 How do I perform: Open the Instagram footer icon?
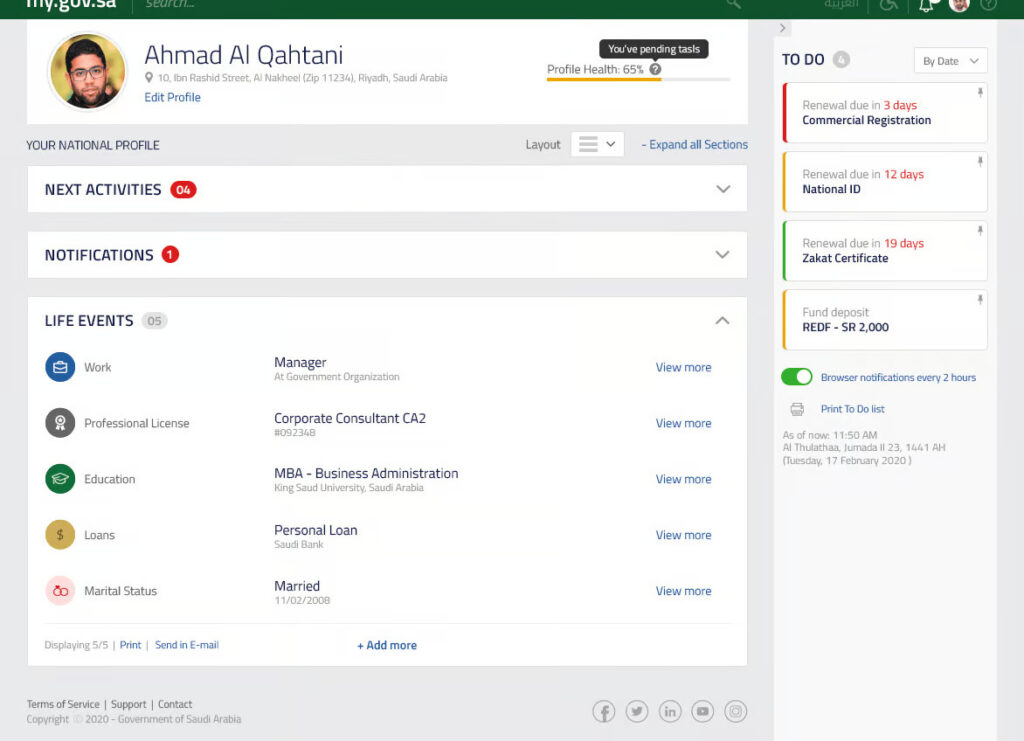[736, 712]
